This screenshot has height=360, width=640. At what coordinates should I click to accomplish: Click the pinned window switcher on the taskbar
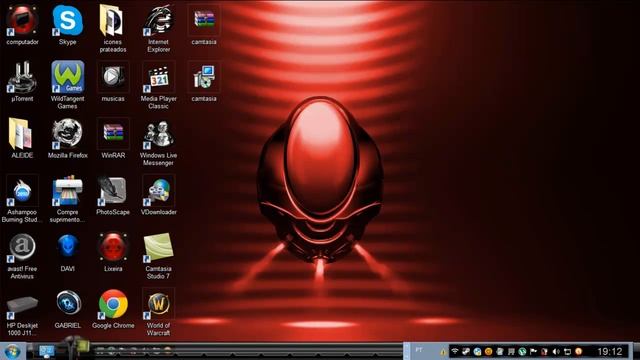click(x=46, y=351)
